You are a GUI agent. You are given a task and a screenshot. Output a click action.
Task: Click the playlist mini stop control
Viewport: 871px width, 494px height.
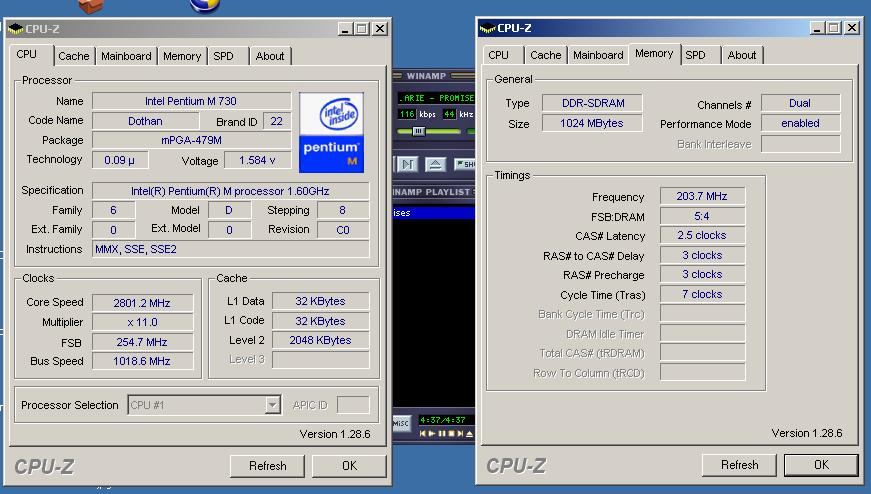pyautogui.click(x=452, y=433)
